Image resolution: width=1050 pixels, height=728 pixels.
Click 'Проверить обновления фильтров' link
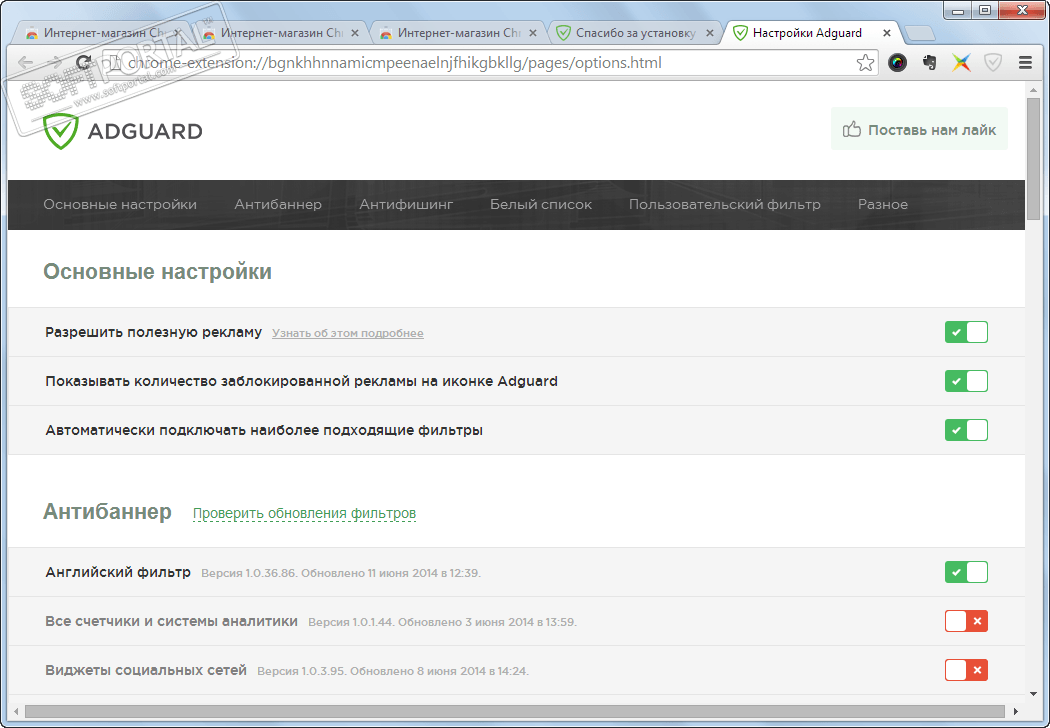[x=304, y=514]
